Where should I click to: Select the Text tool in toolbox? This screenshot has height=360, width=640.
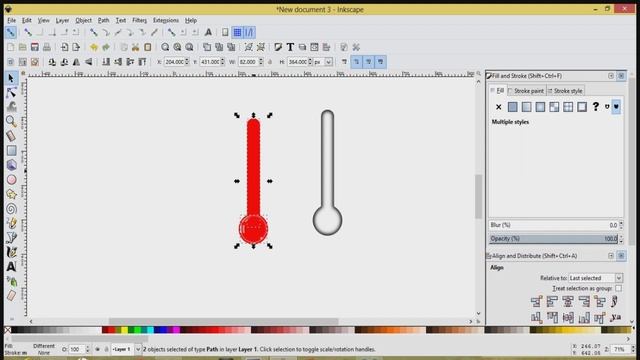11,267
